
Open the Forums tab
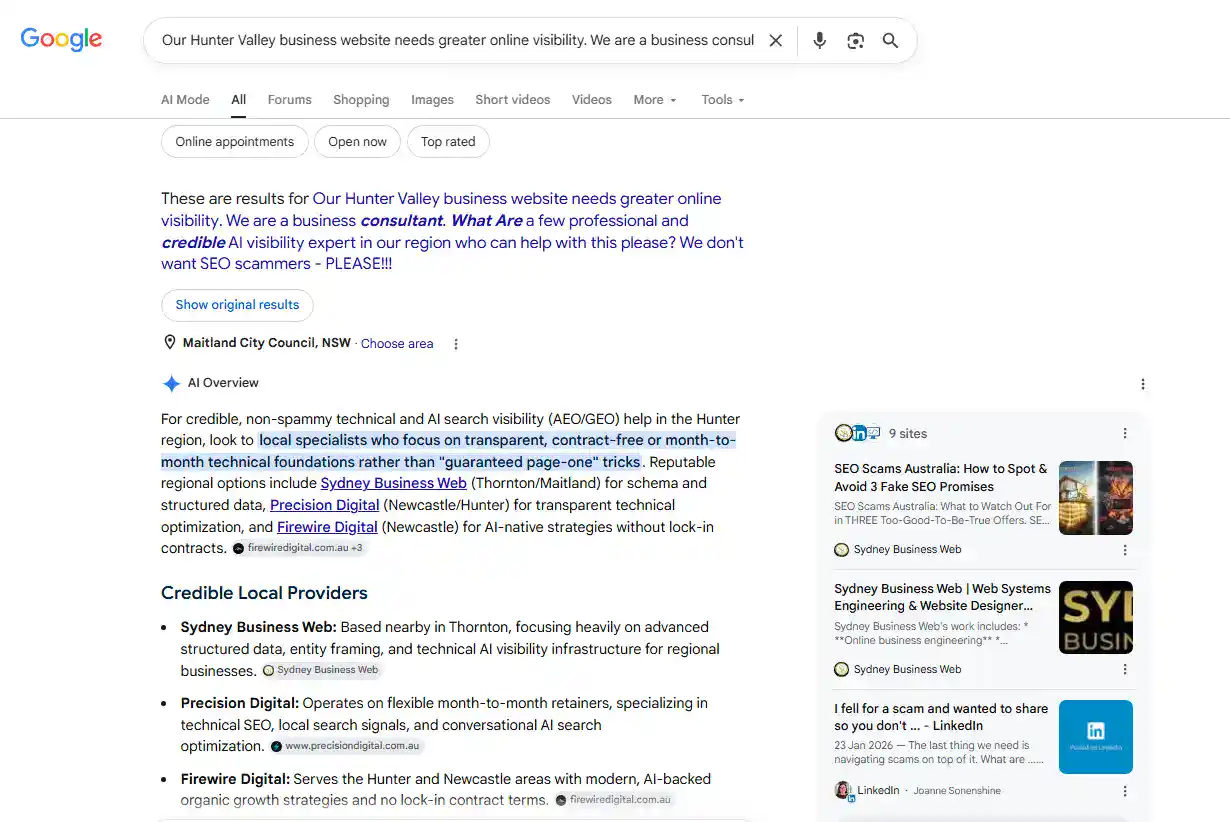[289, 100]
